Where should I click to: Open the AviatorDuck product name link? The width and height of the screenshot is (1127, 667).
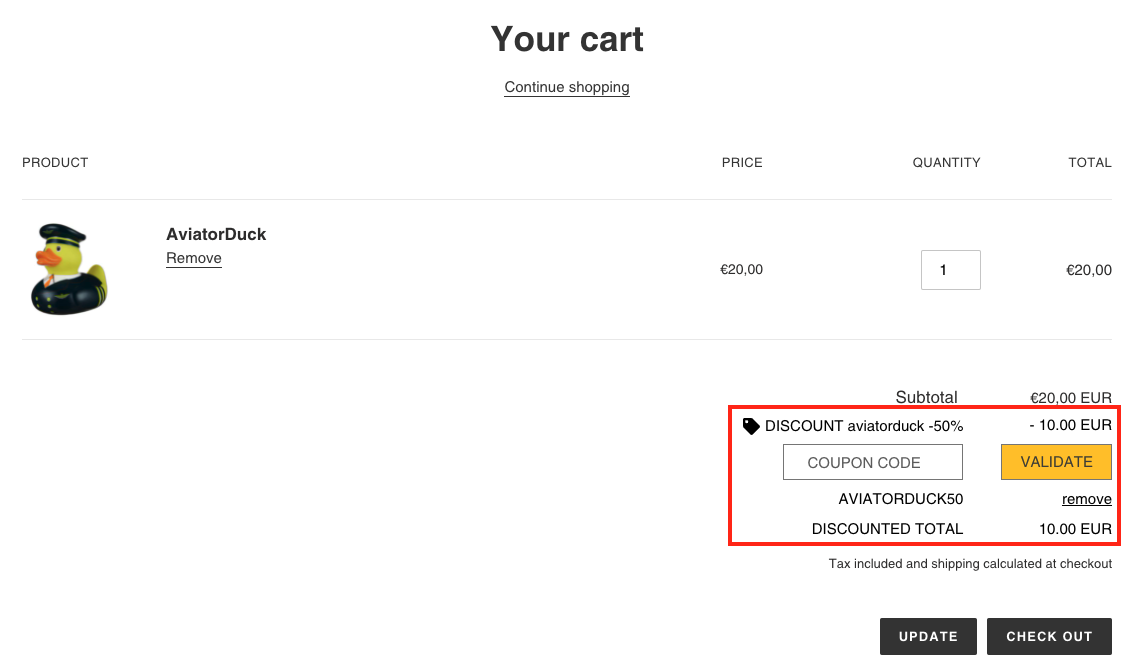tap(216, 234)
